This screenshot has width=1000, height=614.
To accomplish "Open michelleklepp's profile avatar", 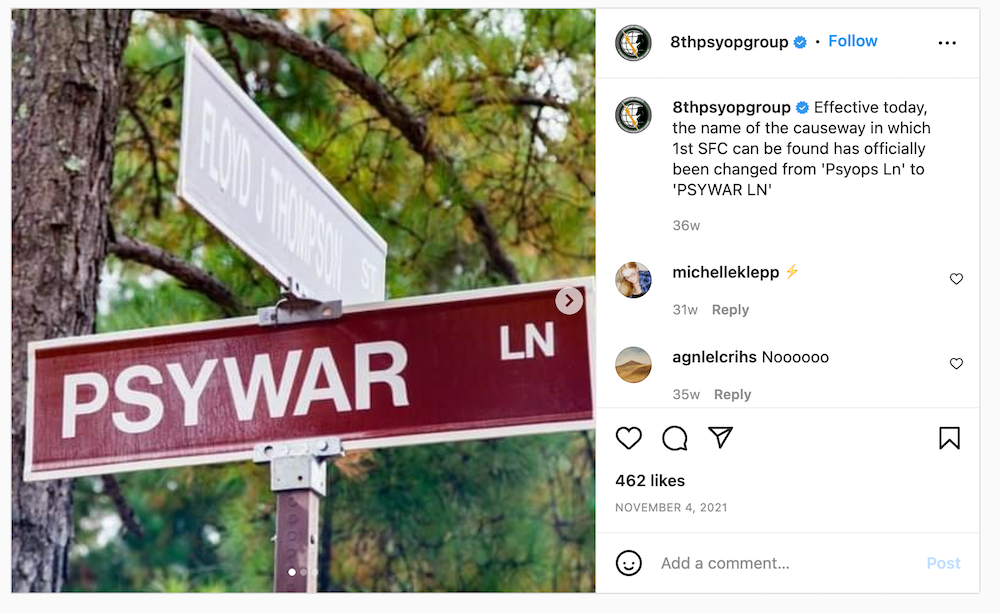I will 633,280.
